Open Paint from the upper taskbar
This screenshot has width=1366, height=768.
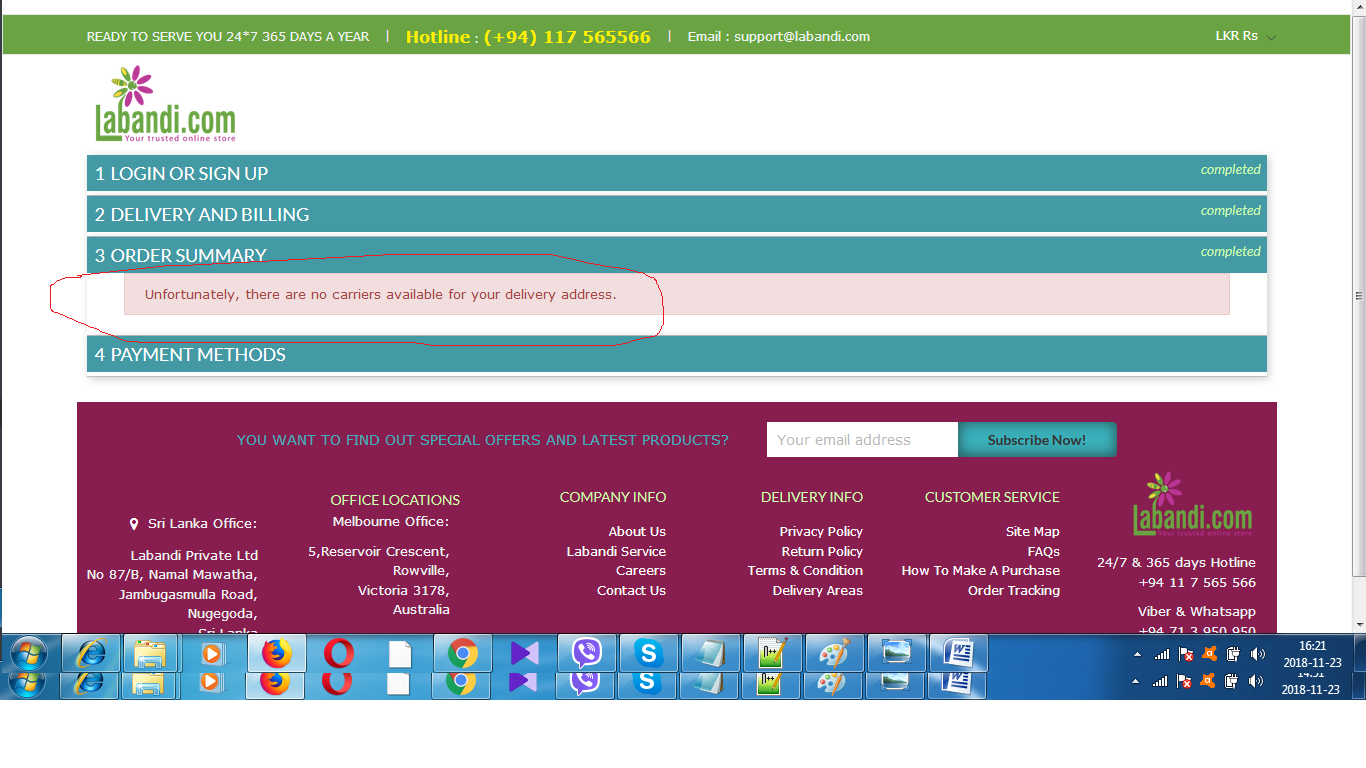[x=834, y=654]
